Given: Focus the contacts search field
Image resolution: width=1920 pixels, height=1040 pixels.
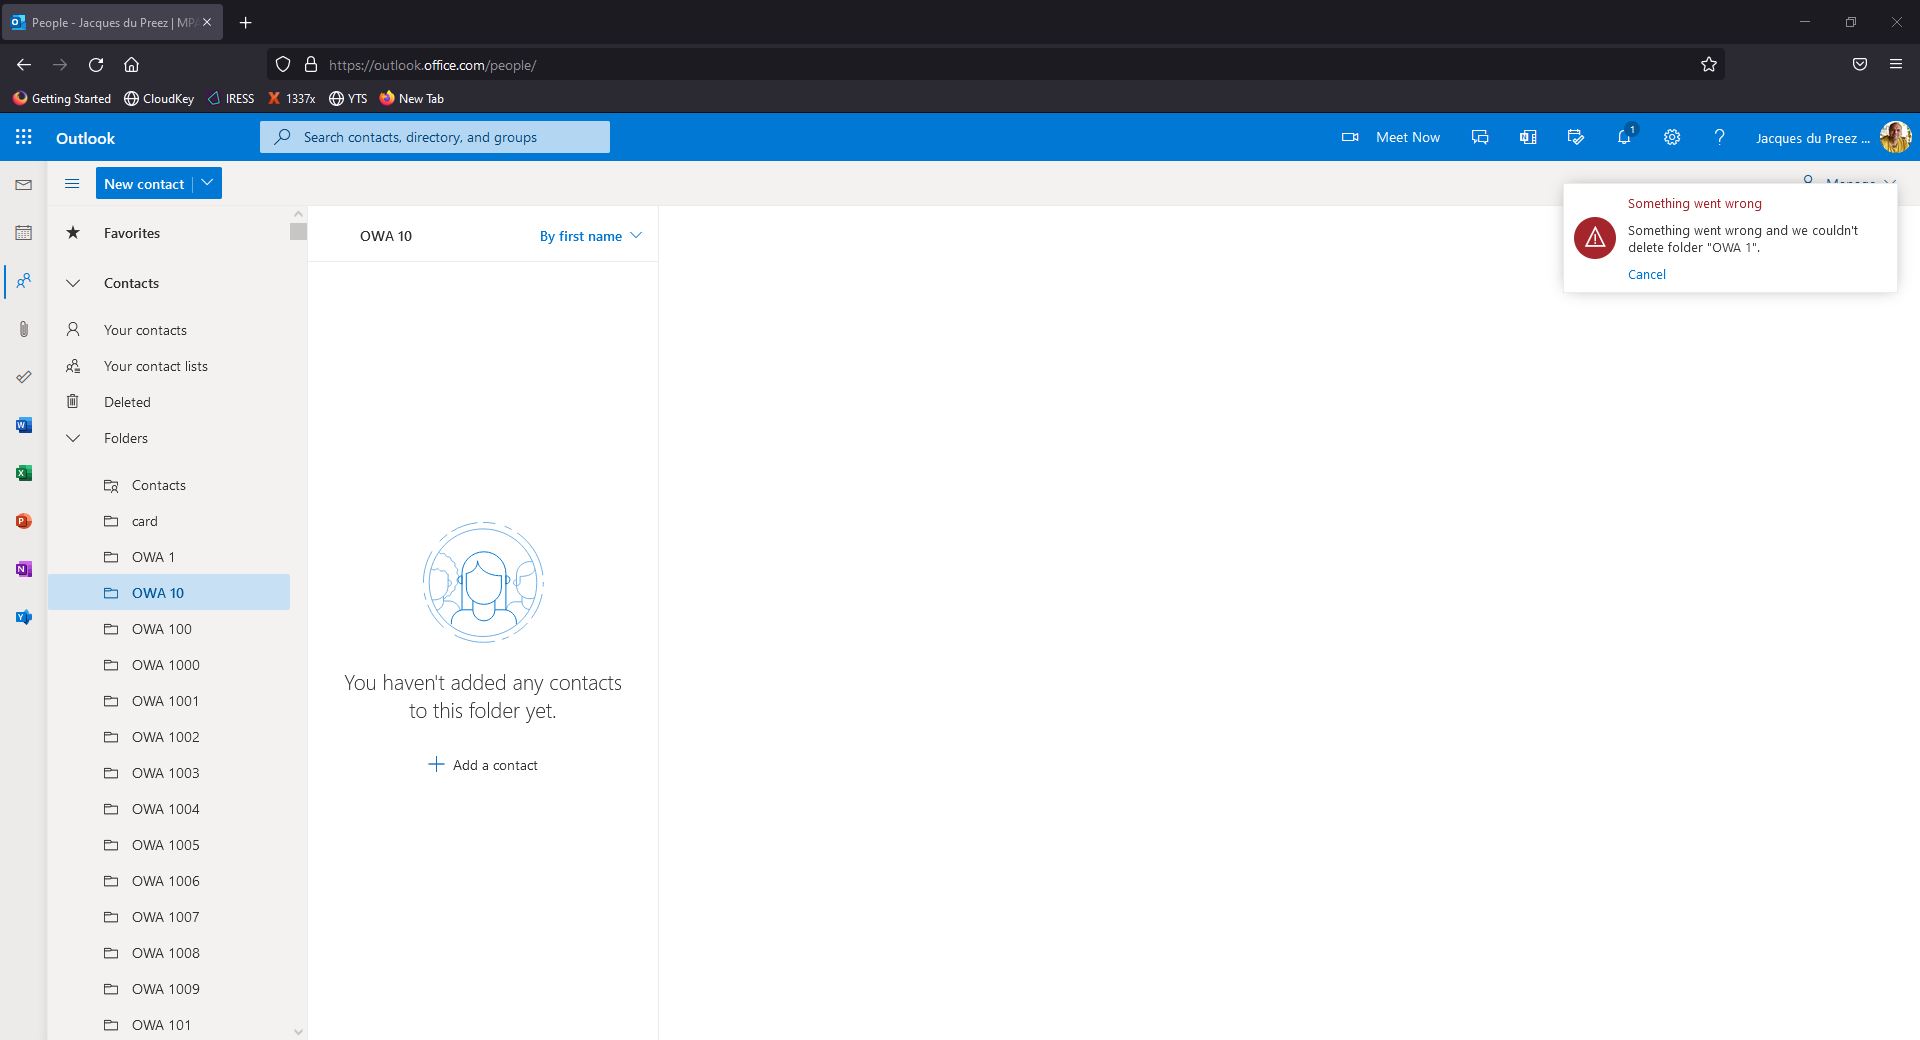Looking at the screenshot, I should pyautogui.click(x=434, y=137).
